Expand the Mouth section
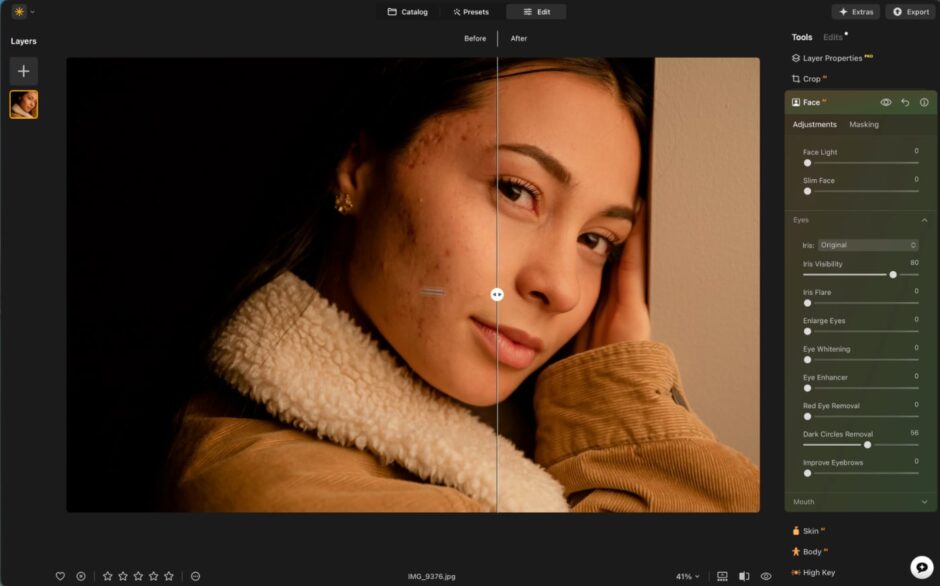Viewport: 940px width, 586px height. [923, 501]
